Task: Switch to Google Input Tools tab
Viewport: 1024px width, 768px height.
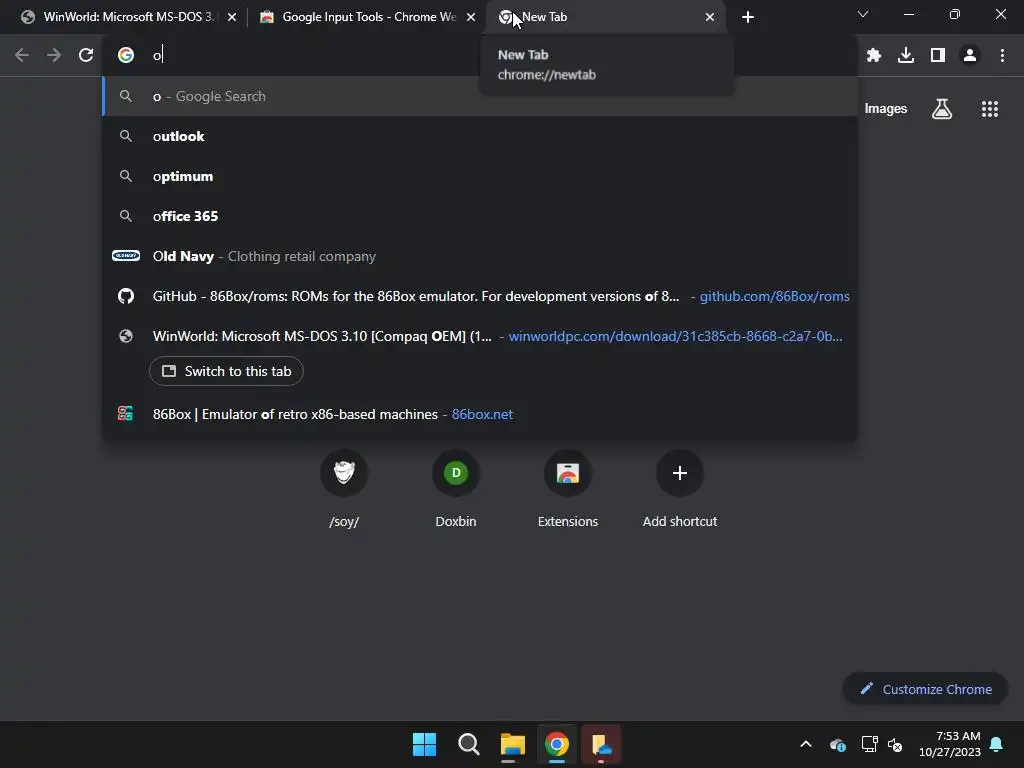Action: pos(368,17)
